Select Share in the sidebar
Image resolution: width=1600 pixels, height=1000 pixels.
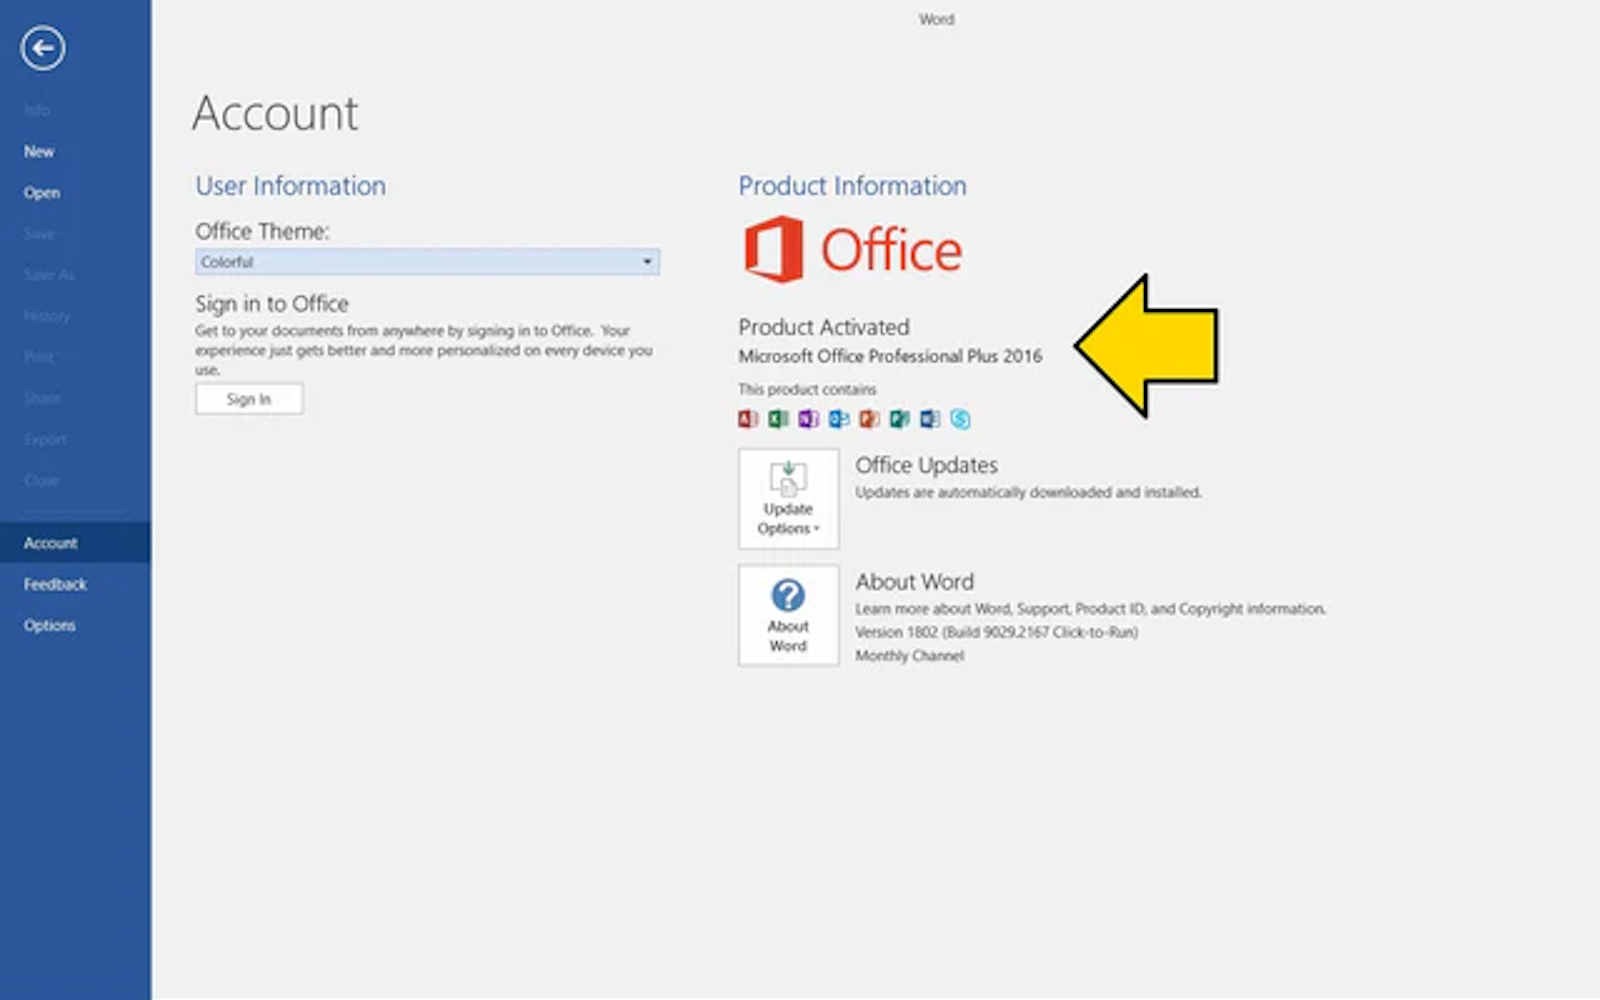pyautogui.click(x=42, y=398)
